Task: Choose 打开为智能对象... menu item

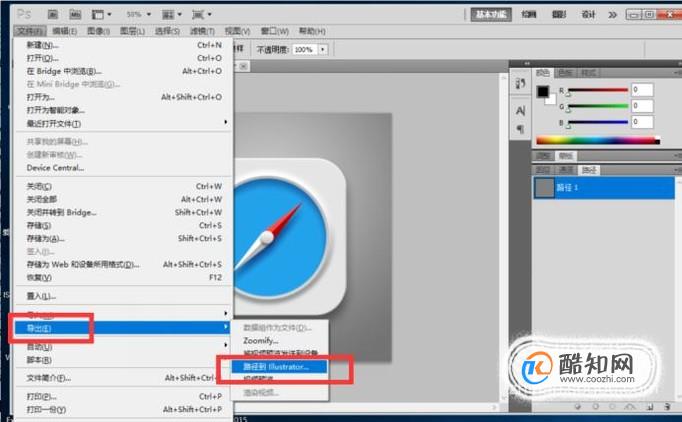Action: coord(124,110)
